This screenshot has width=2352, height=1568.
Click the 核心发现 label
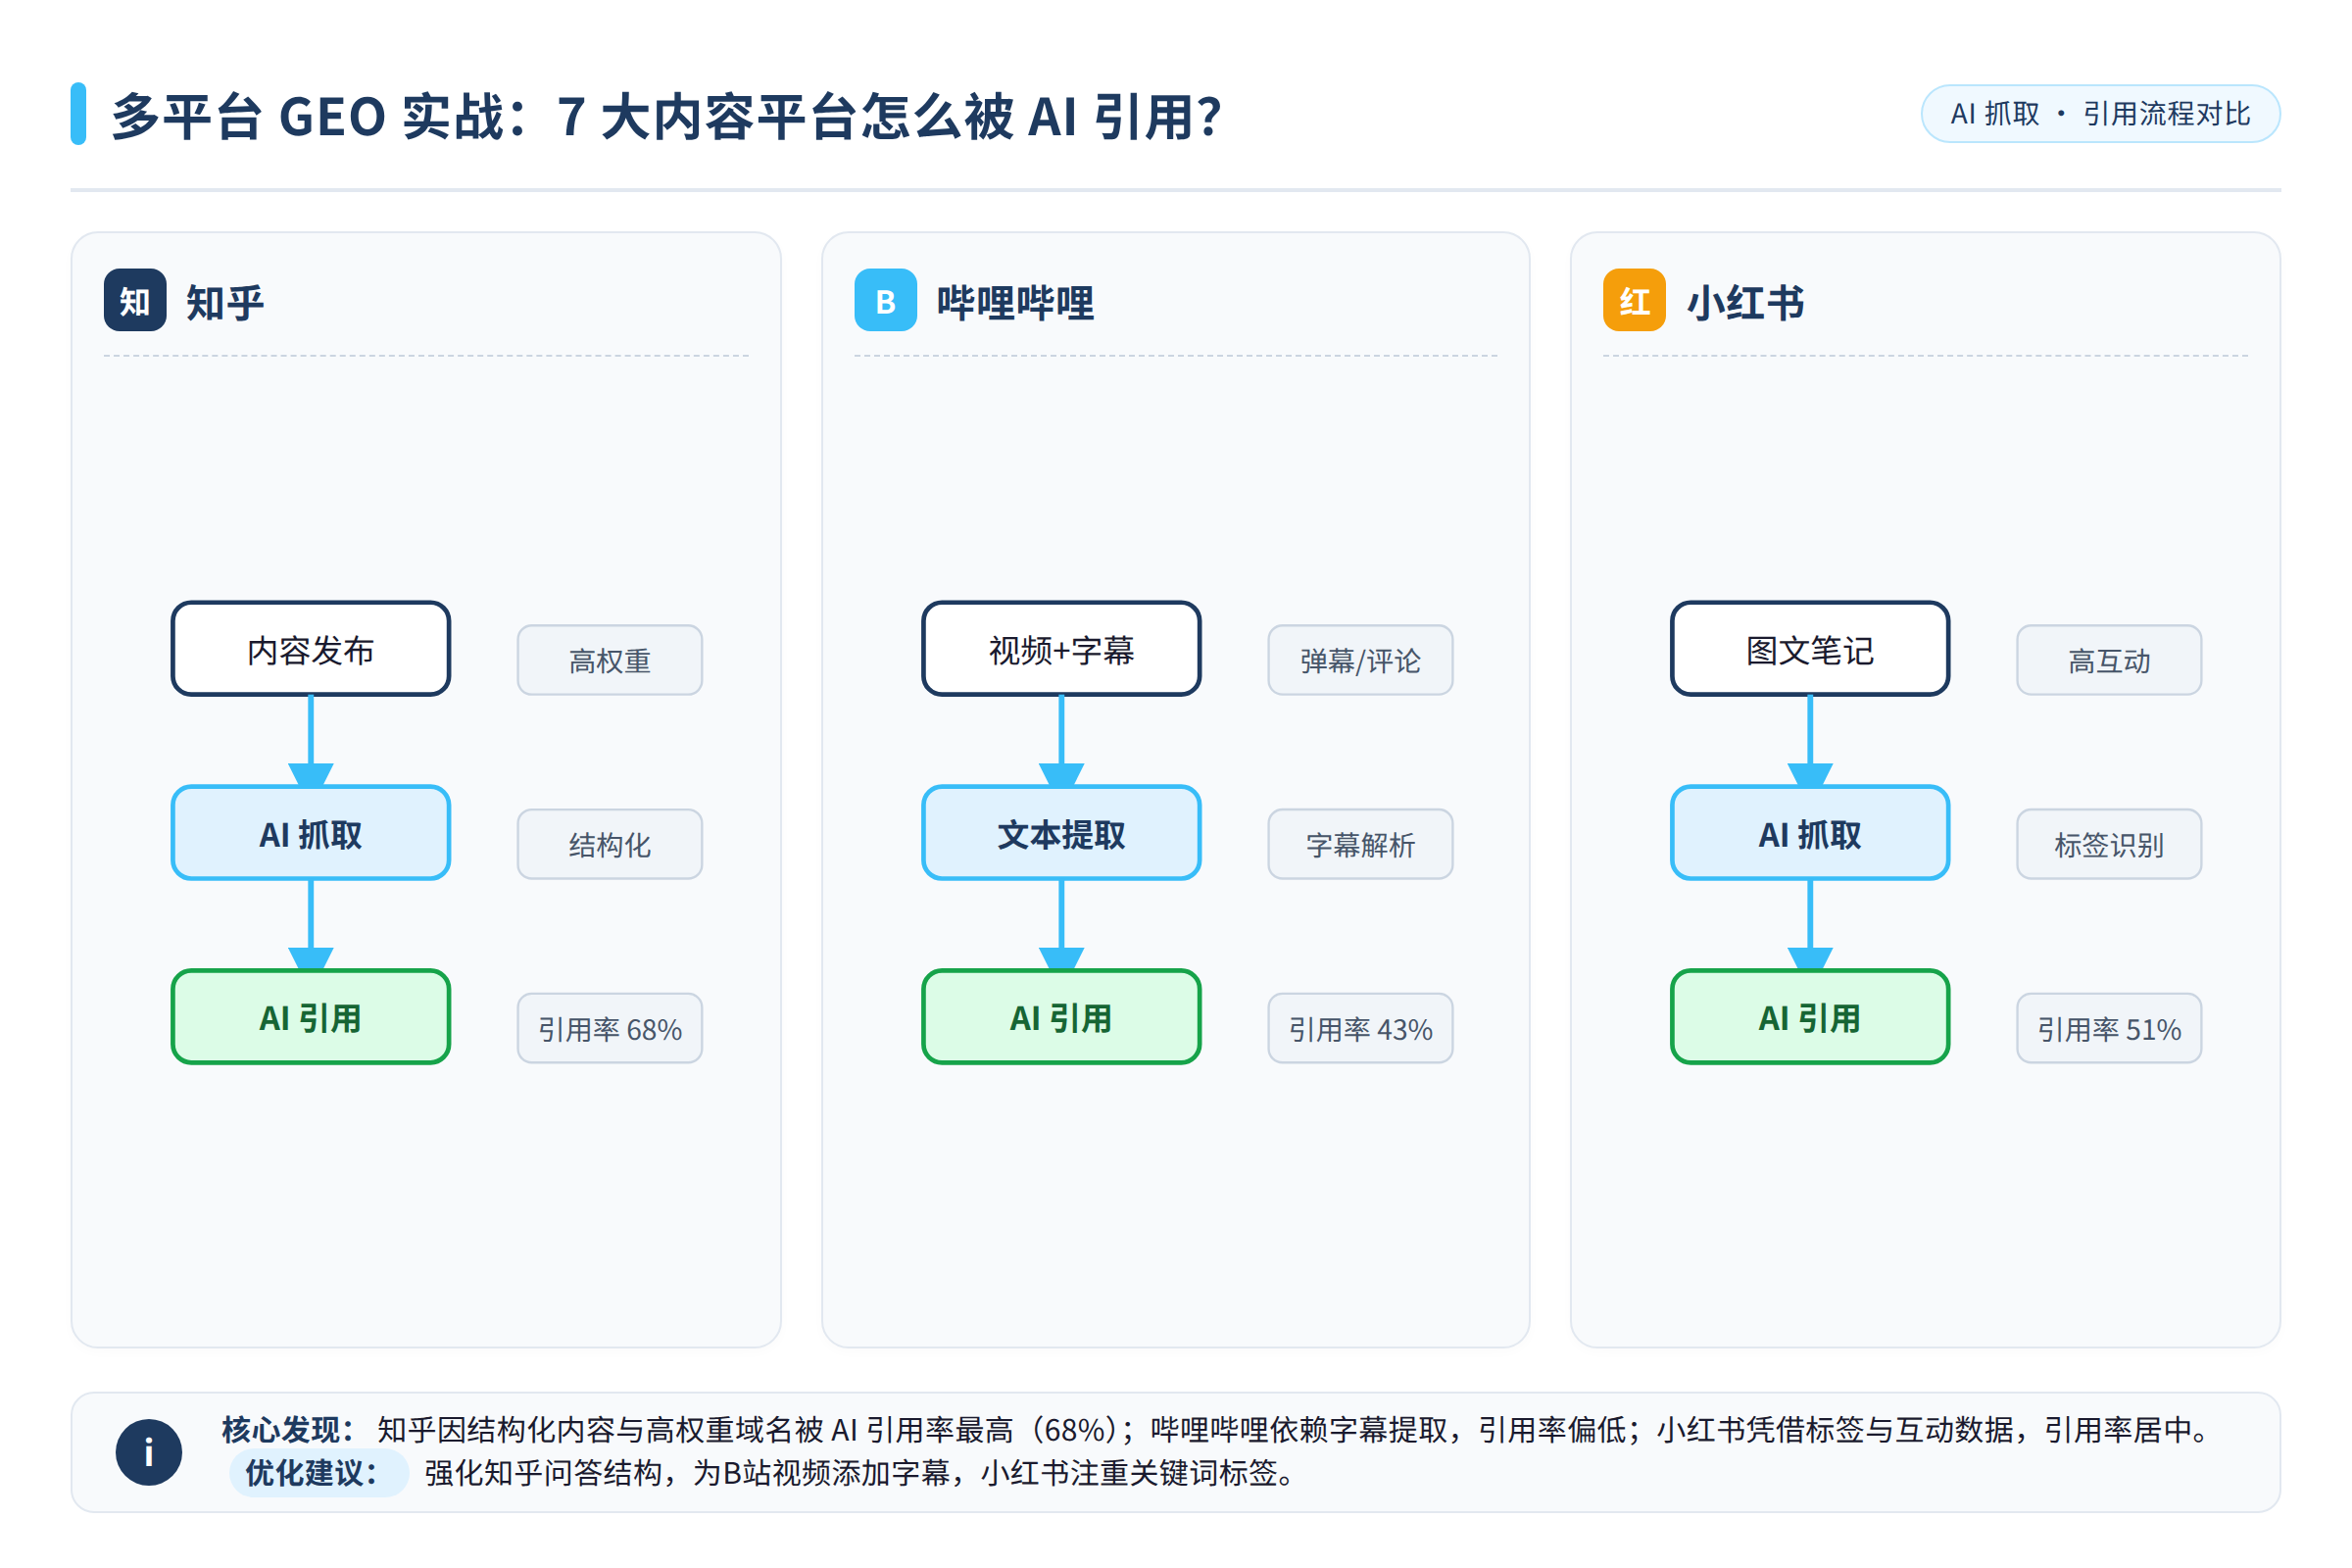pyautogui.click(x=287, y=1430)
